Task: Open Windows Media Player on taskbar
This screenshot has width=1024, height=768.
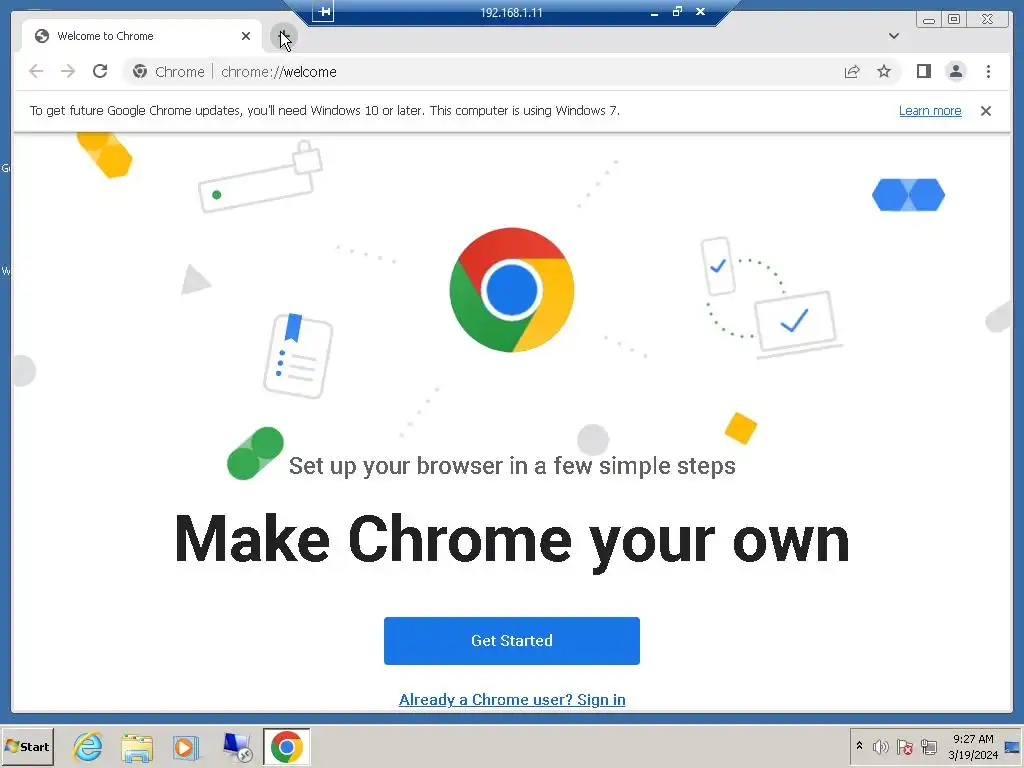Action: (185, 747)
